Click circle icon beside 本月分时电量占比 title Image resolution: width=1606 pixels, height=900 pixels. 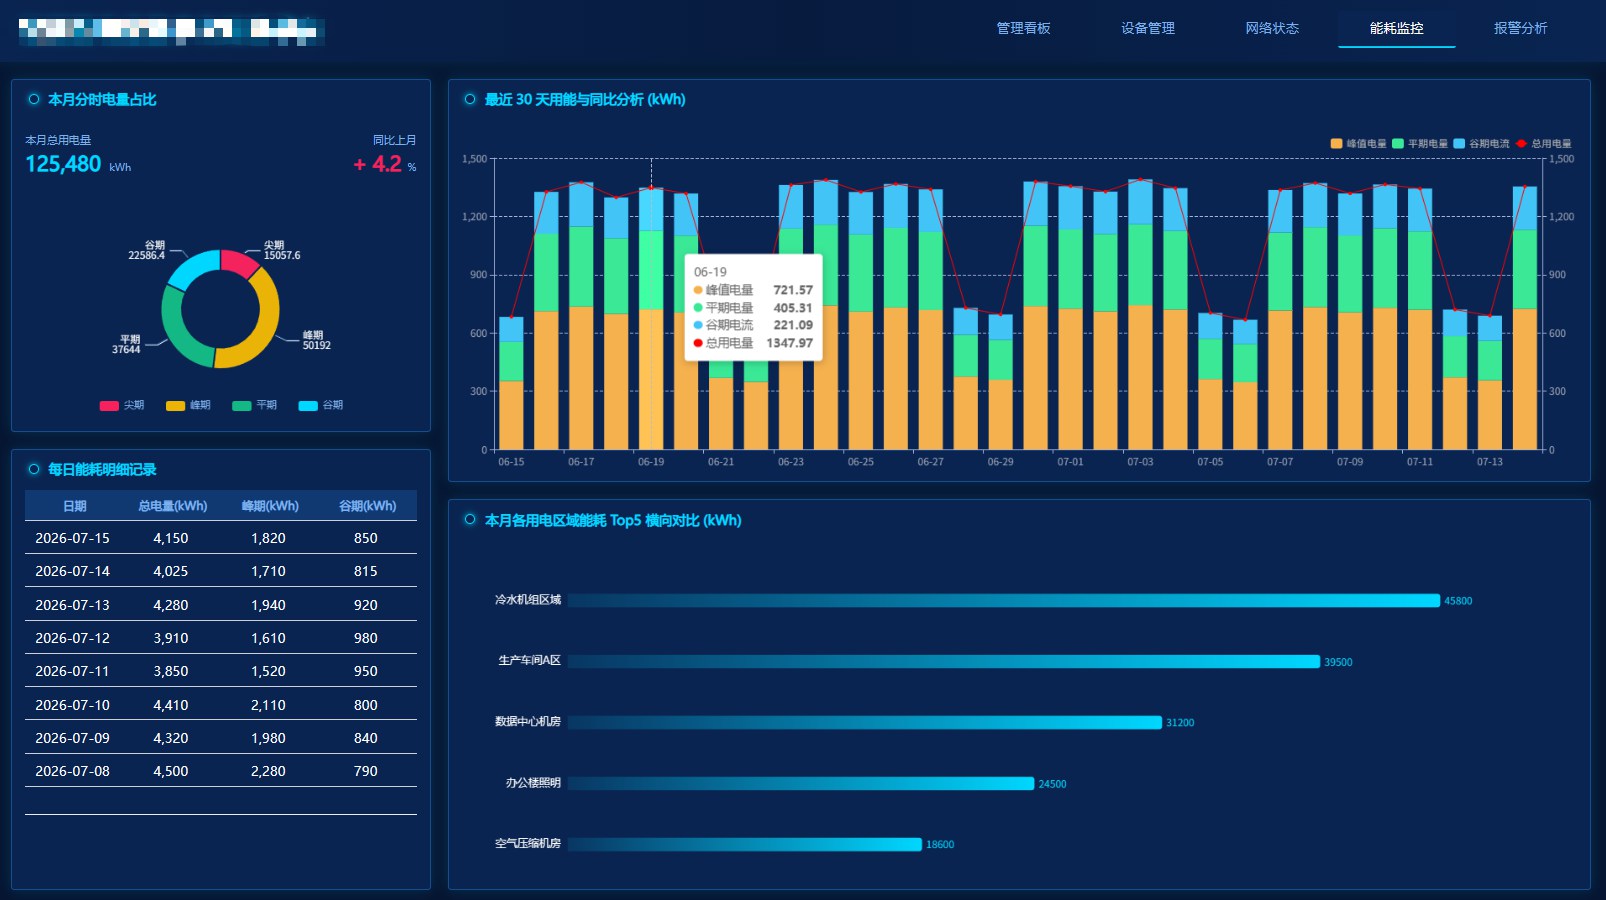coord(34,99)
